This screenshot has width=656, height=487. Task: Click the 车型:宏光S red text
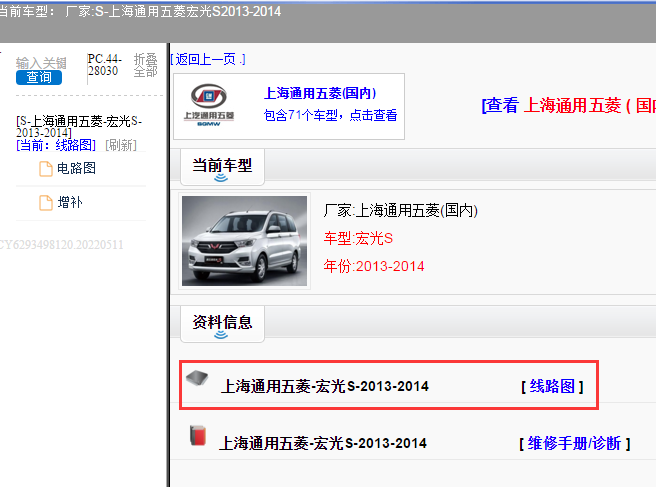(358, 238)
